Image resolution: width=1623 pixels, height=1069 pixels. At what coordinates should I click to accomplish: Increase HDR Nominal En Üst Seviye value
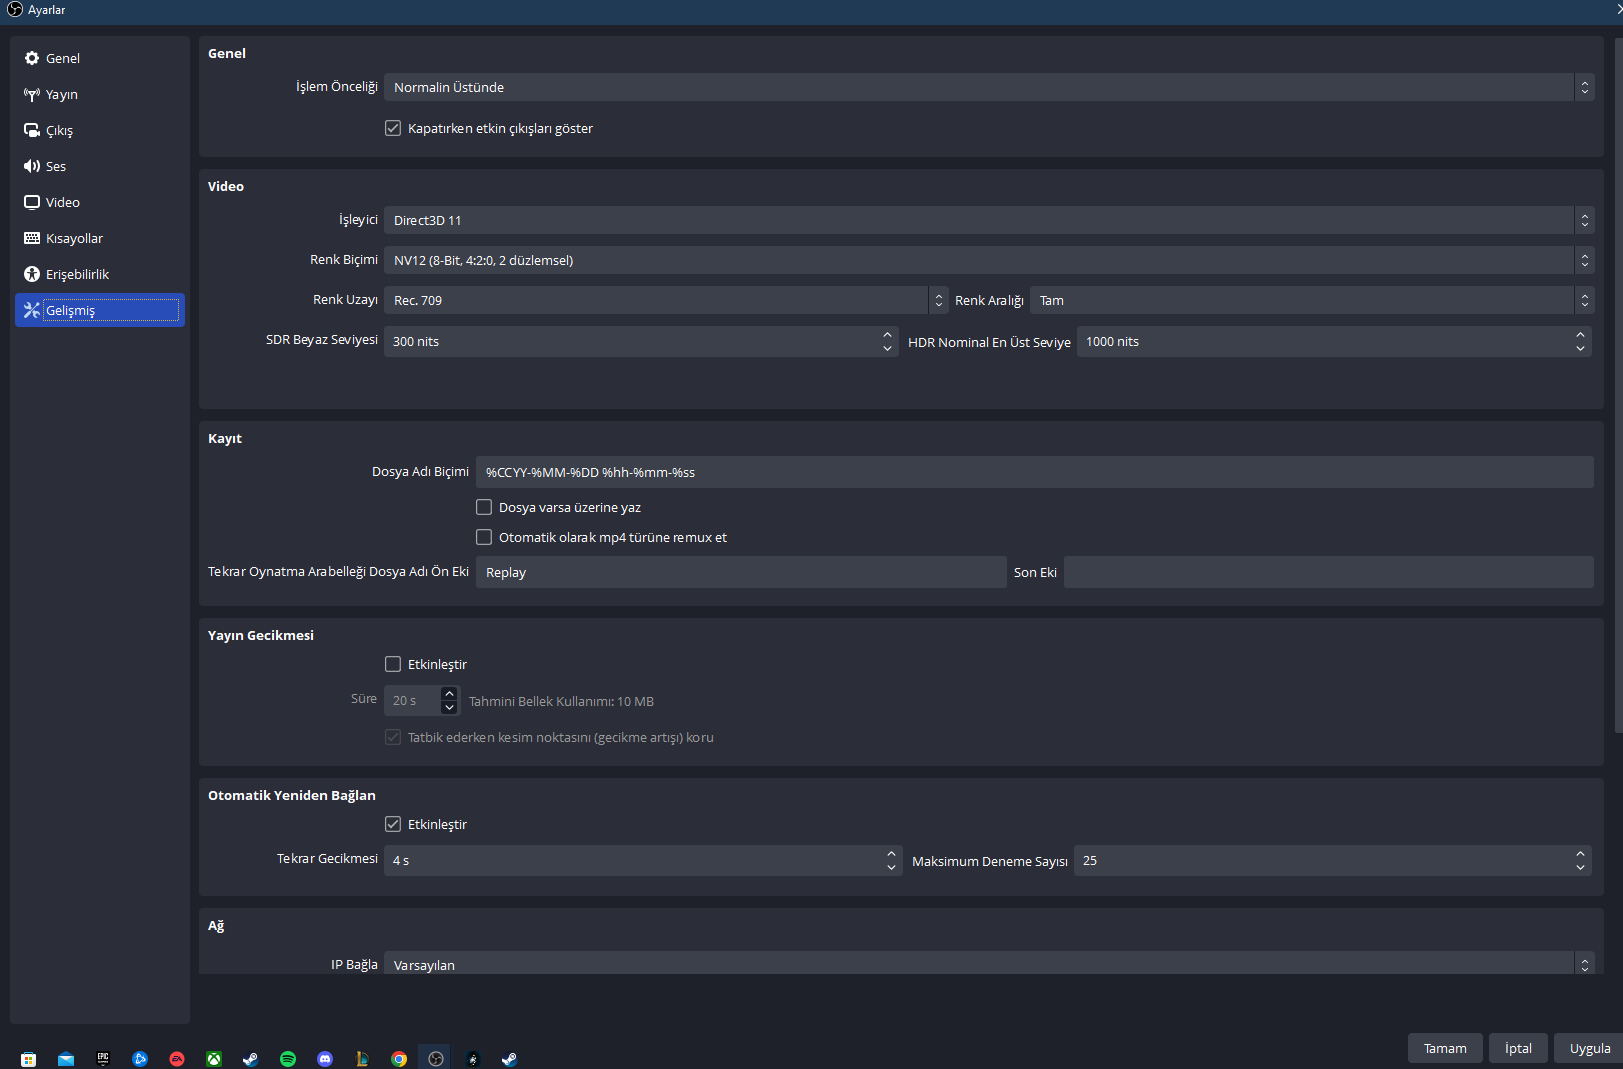pos(1580,334)
